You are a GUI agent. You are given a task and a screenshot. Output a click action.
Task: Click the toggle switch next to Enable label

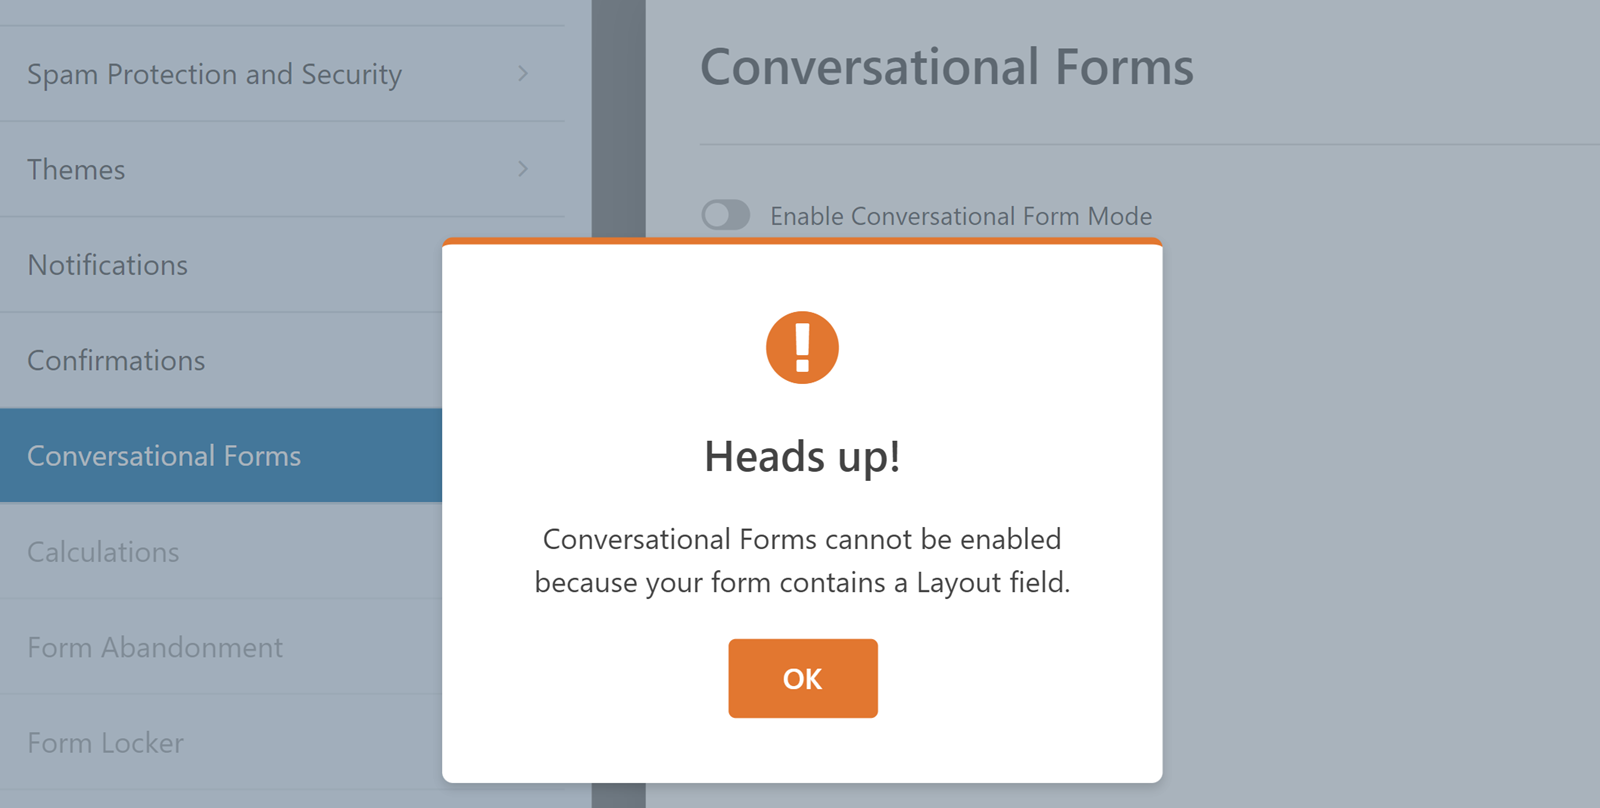click(x=725, y=215)
